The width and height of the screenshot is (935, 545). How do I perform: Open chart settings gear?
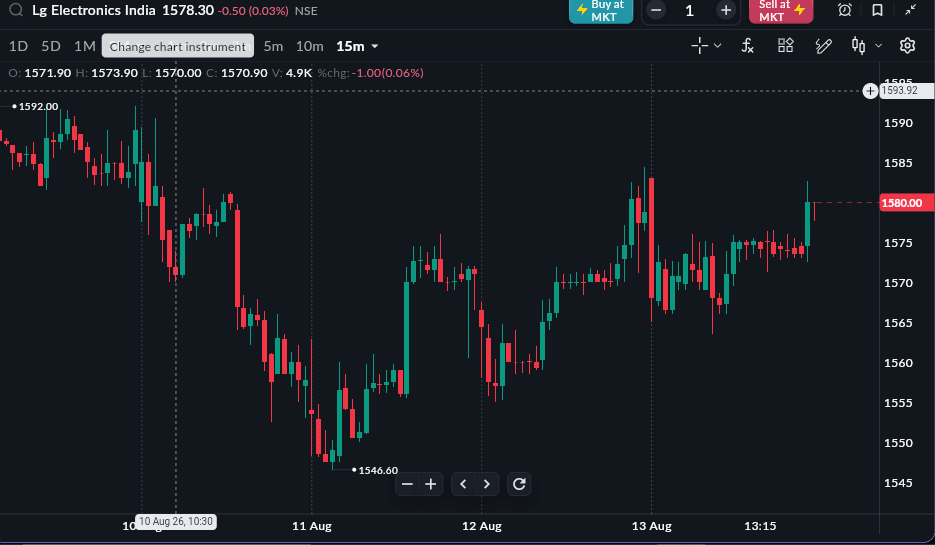click(x=907, y=45)
